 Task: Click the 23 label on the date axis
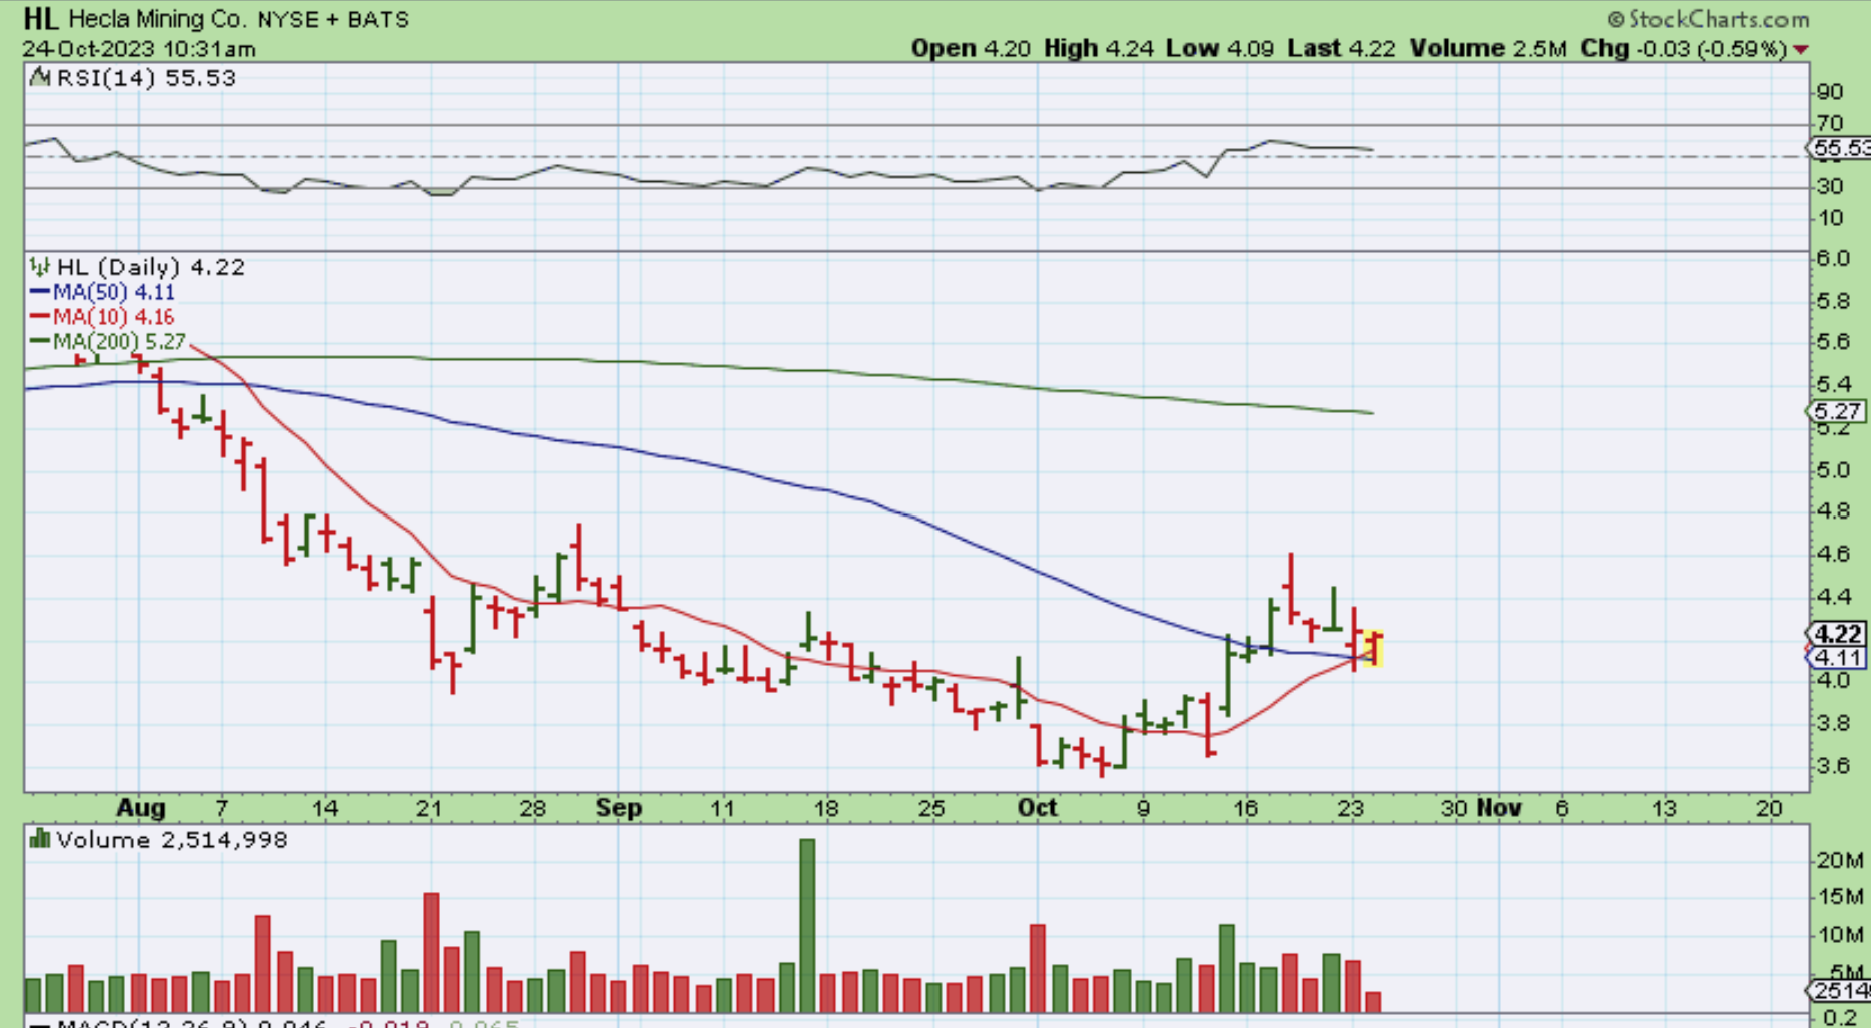click(x=1351, y=808)
